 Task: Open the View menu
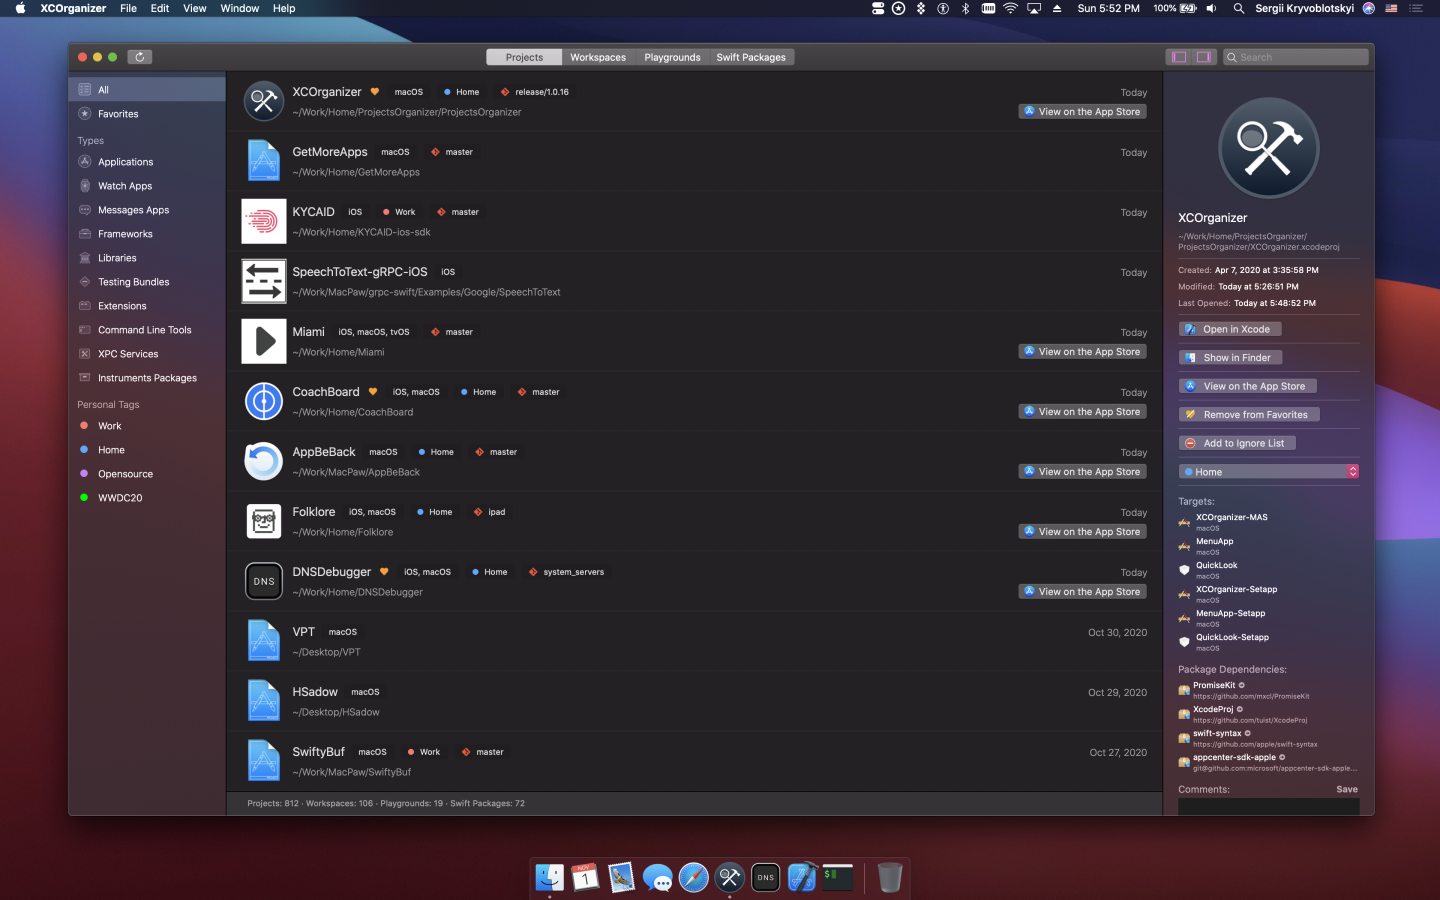click(194, 8)
